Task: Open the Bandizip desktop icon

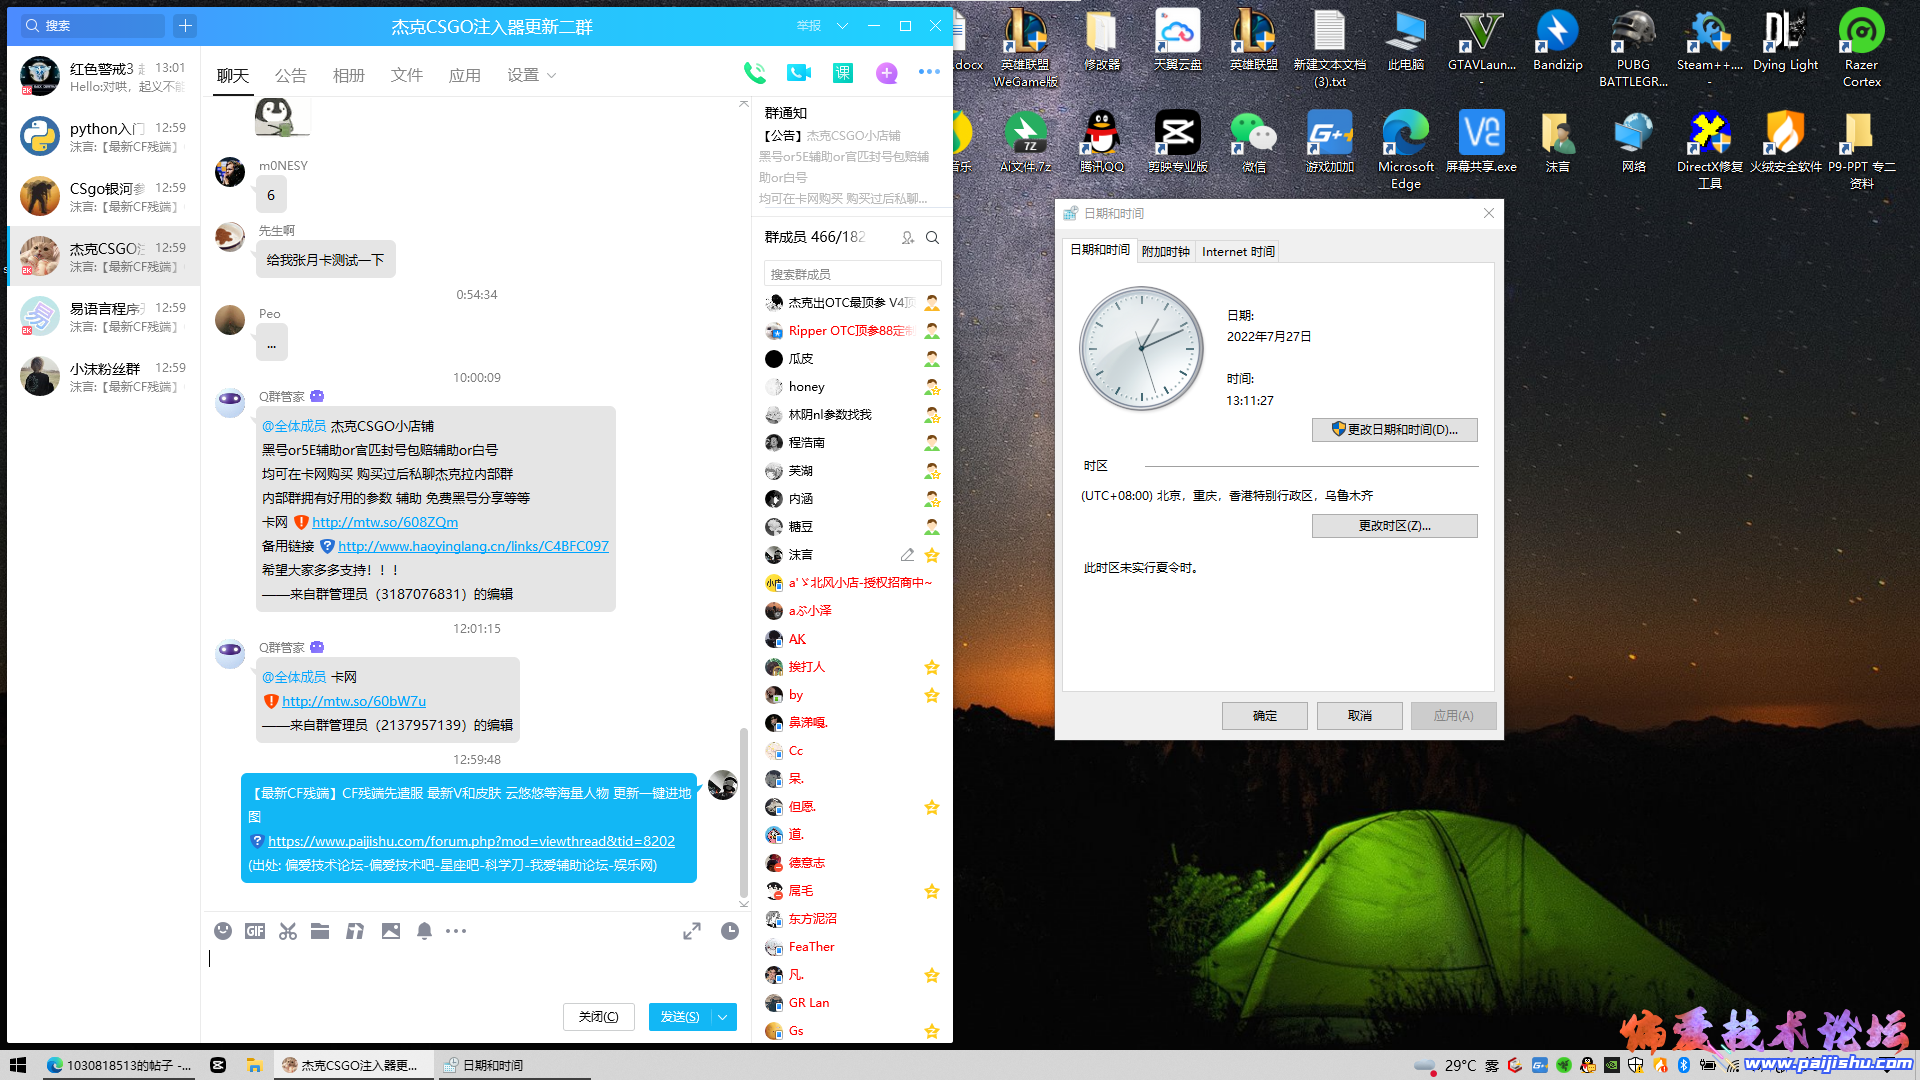Action: tap(1557, 40)
